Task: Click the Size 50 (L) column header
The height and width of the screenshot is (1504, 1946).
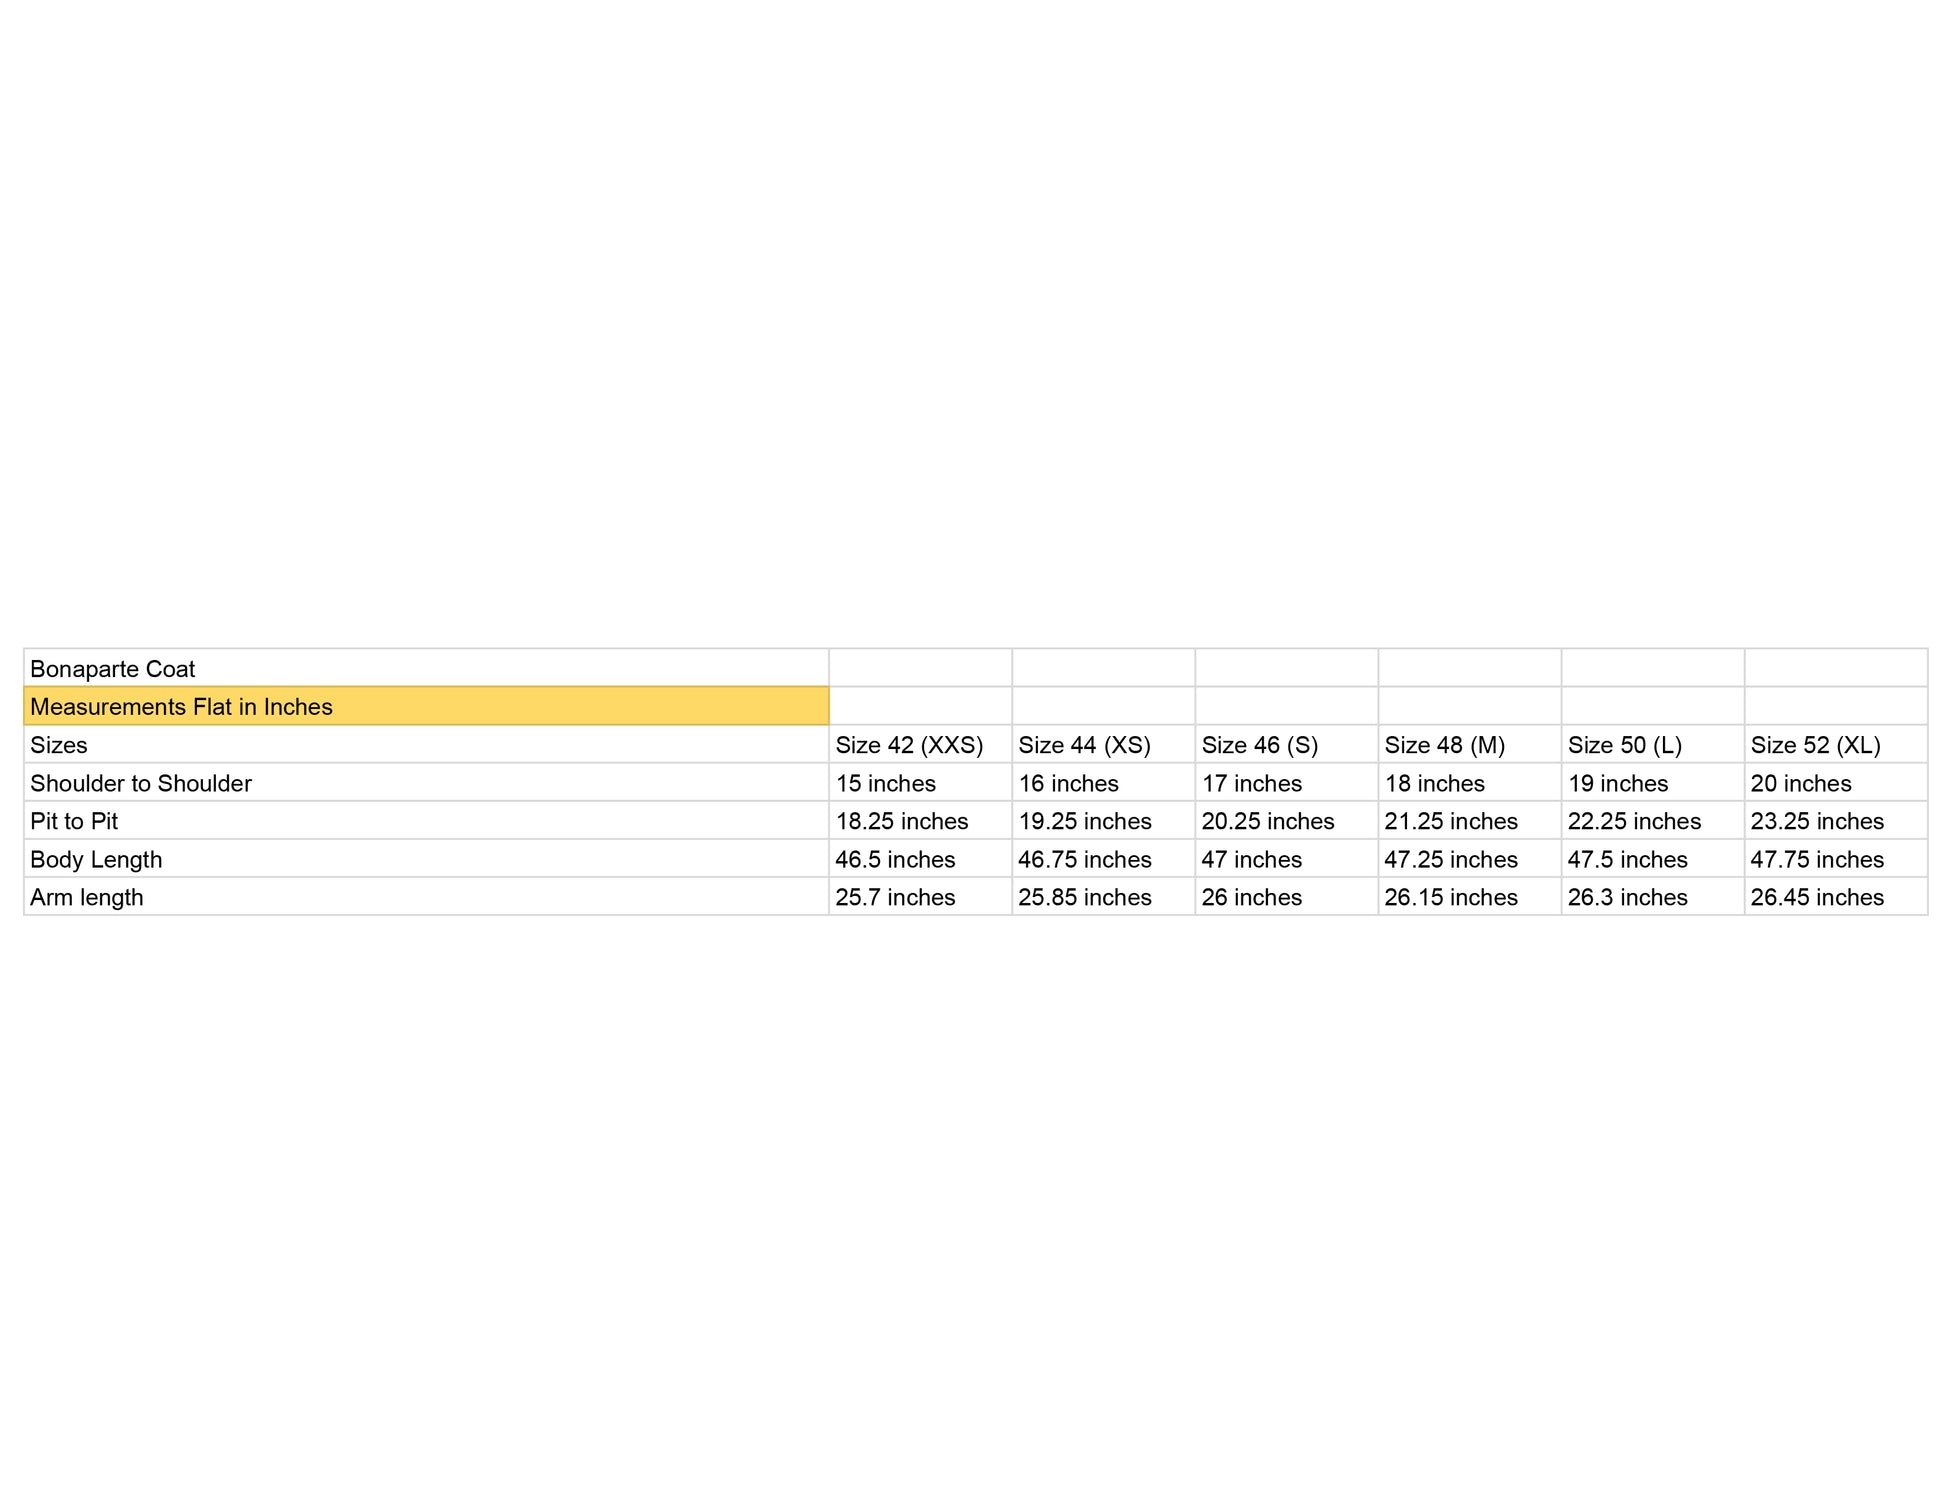Action: (x=1624, y=745)
